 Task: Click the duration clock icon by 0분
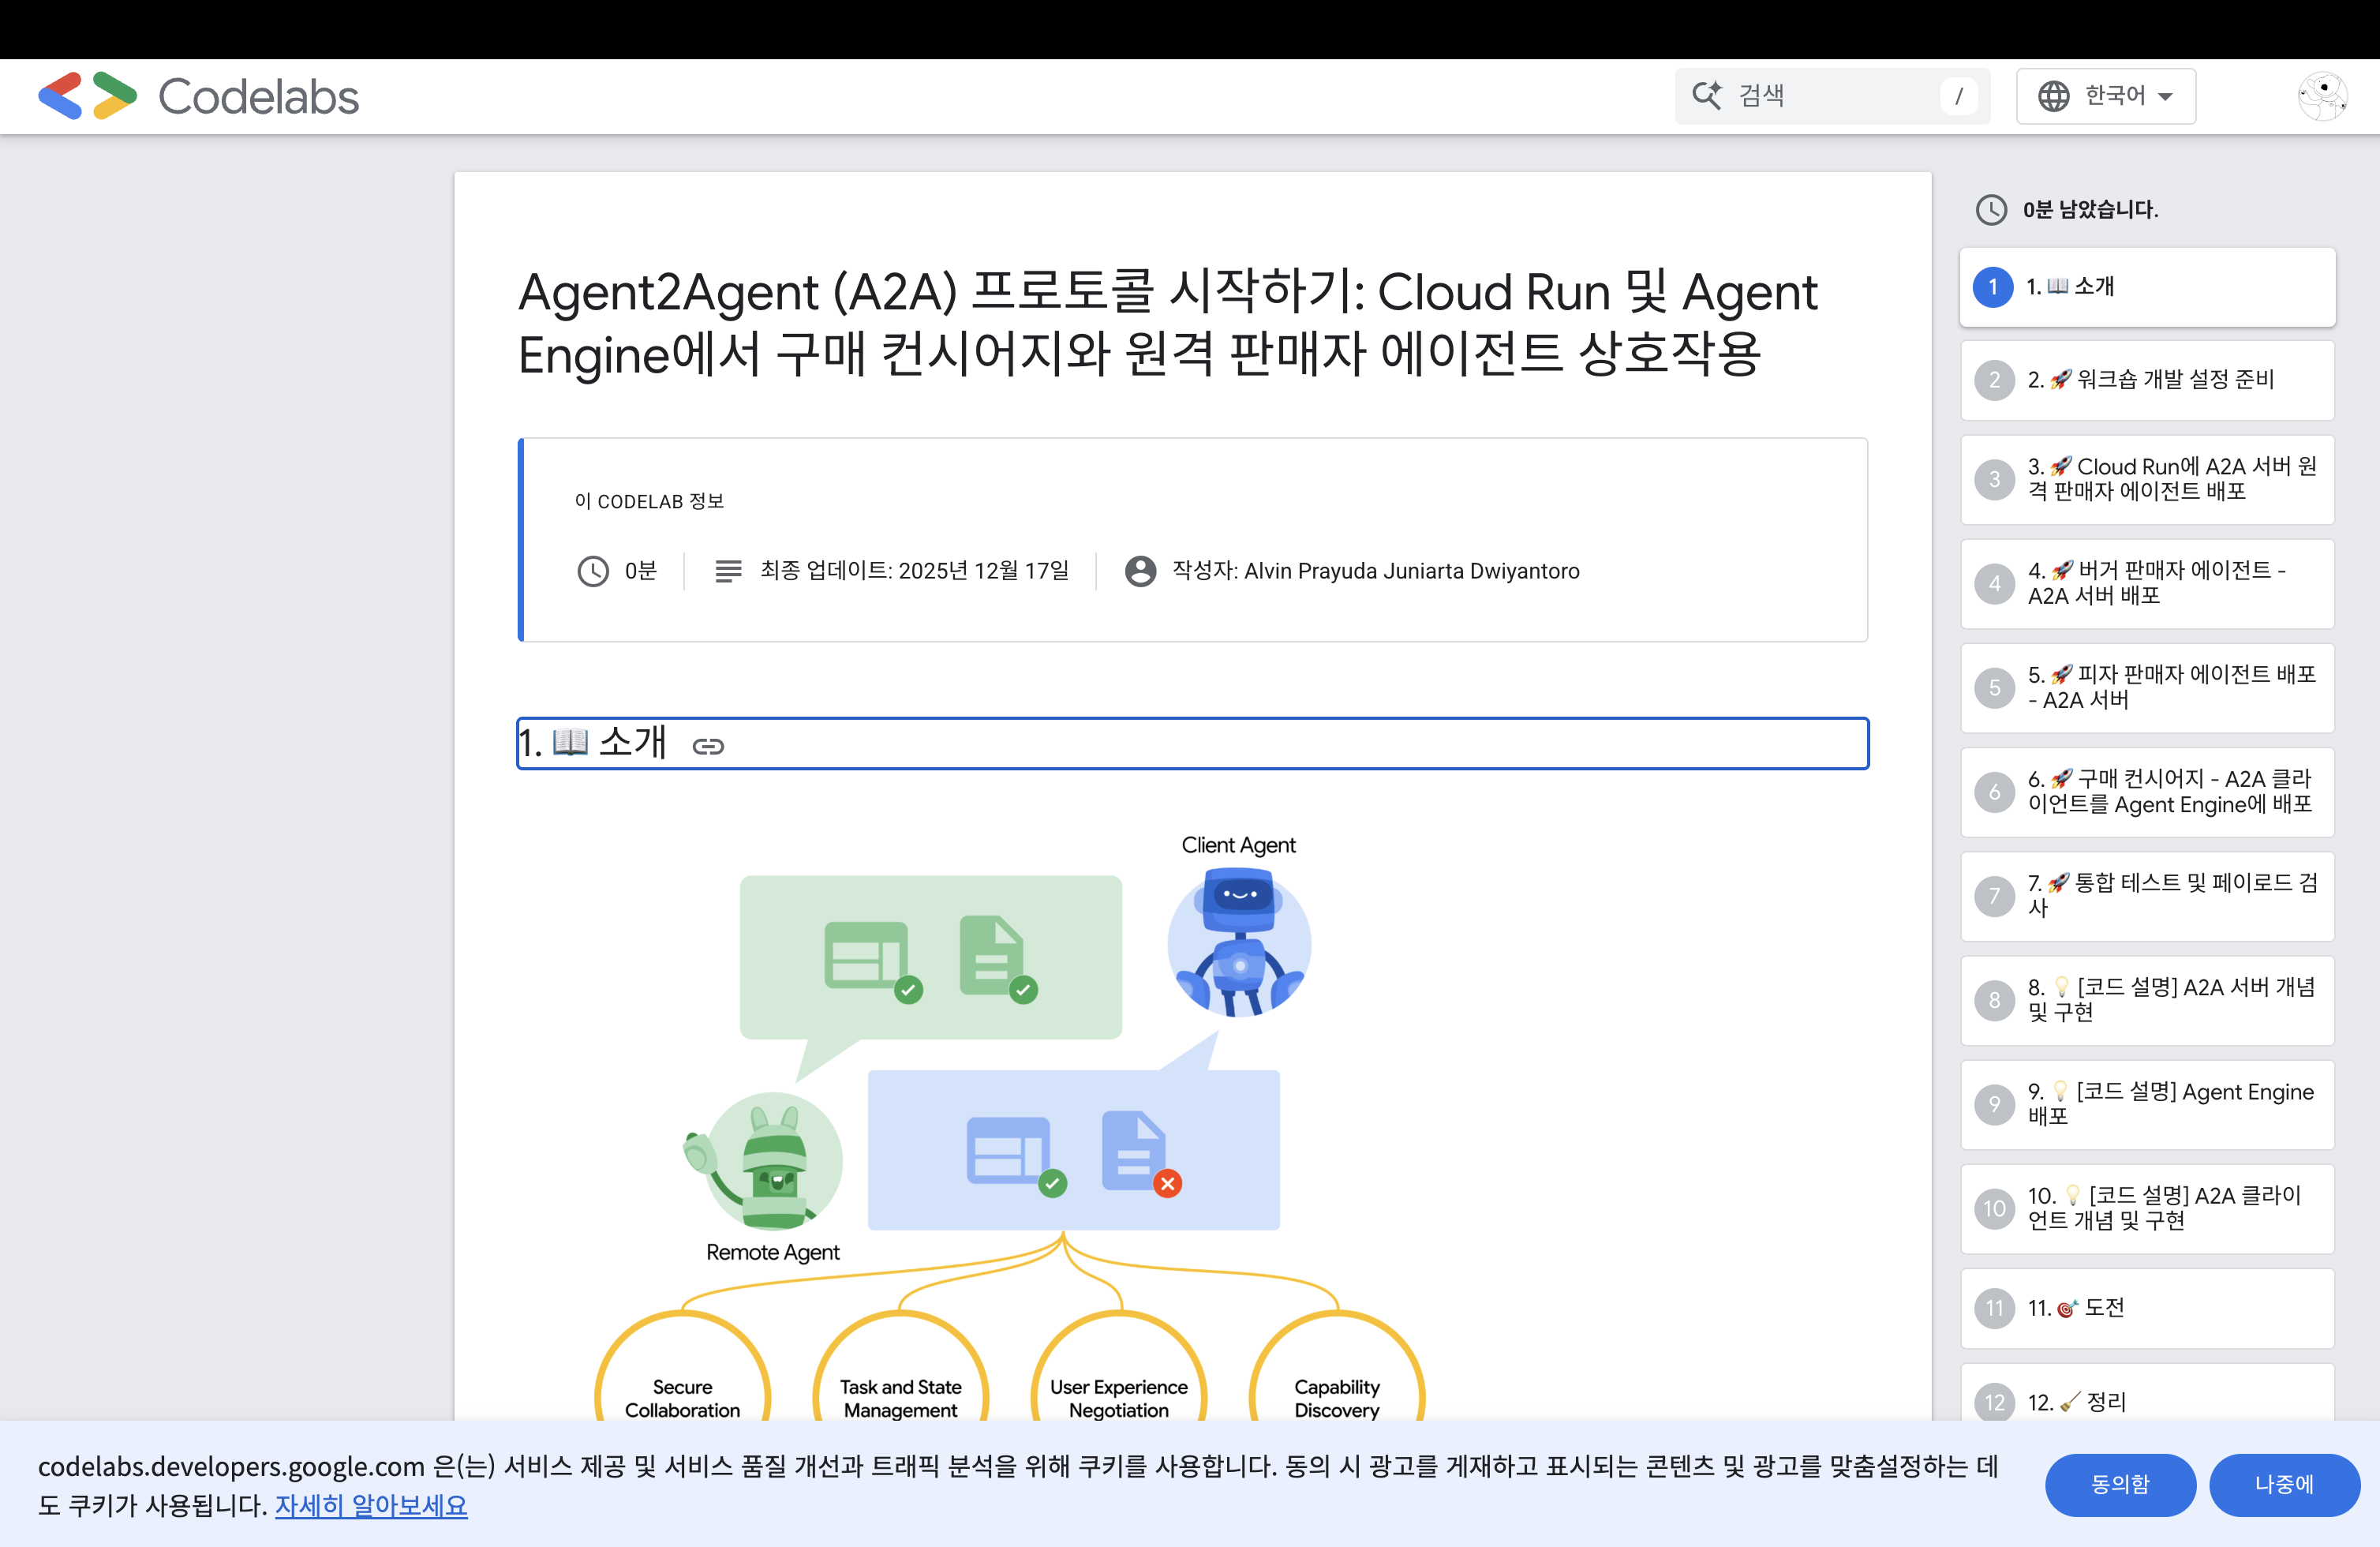tap(593, 571)
